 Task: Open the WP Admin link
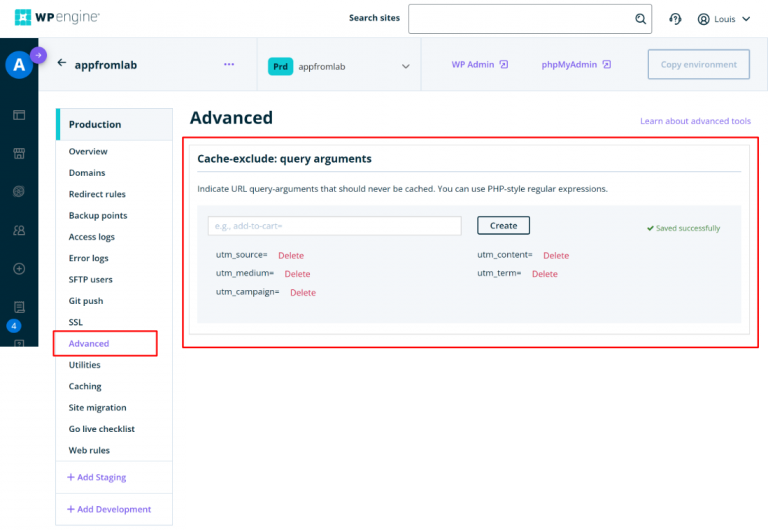pos(480,65)
